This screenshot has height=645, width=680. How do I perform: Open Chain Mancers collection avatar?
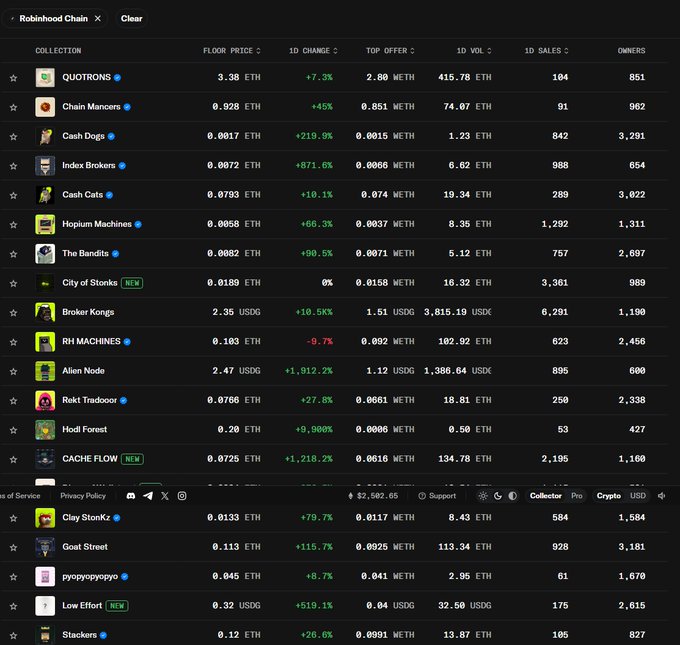(45, 107)
